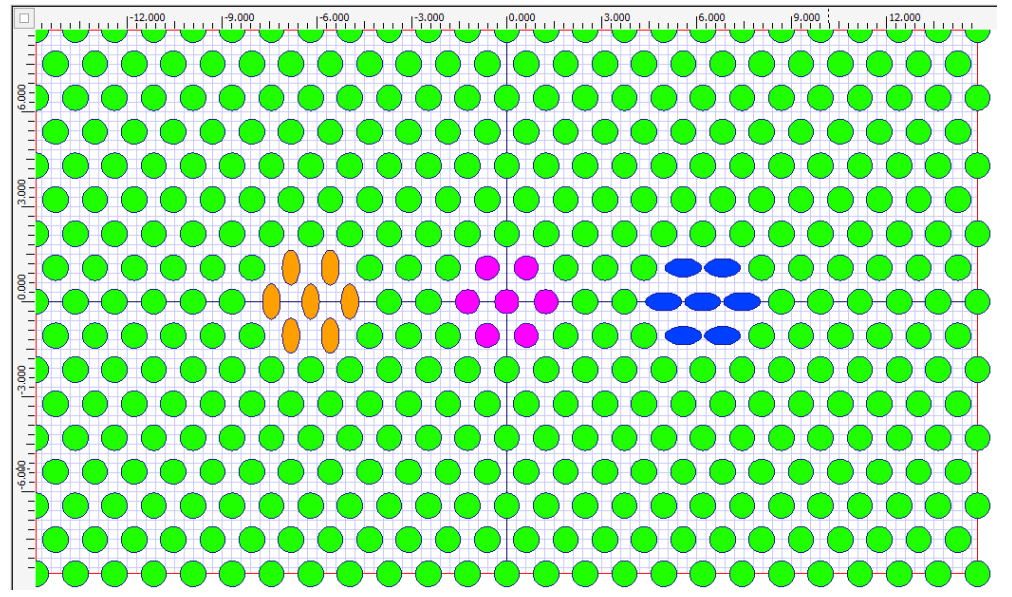
Task: Select the magenta circle at the layout origin
Action: click(507, 301)
